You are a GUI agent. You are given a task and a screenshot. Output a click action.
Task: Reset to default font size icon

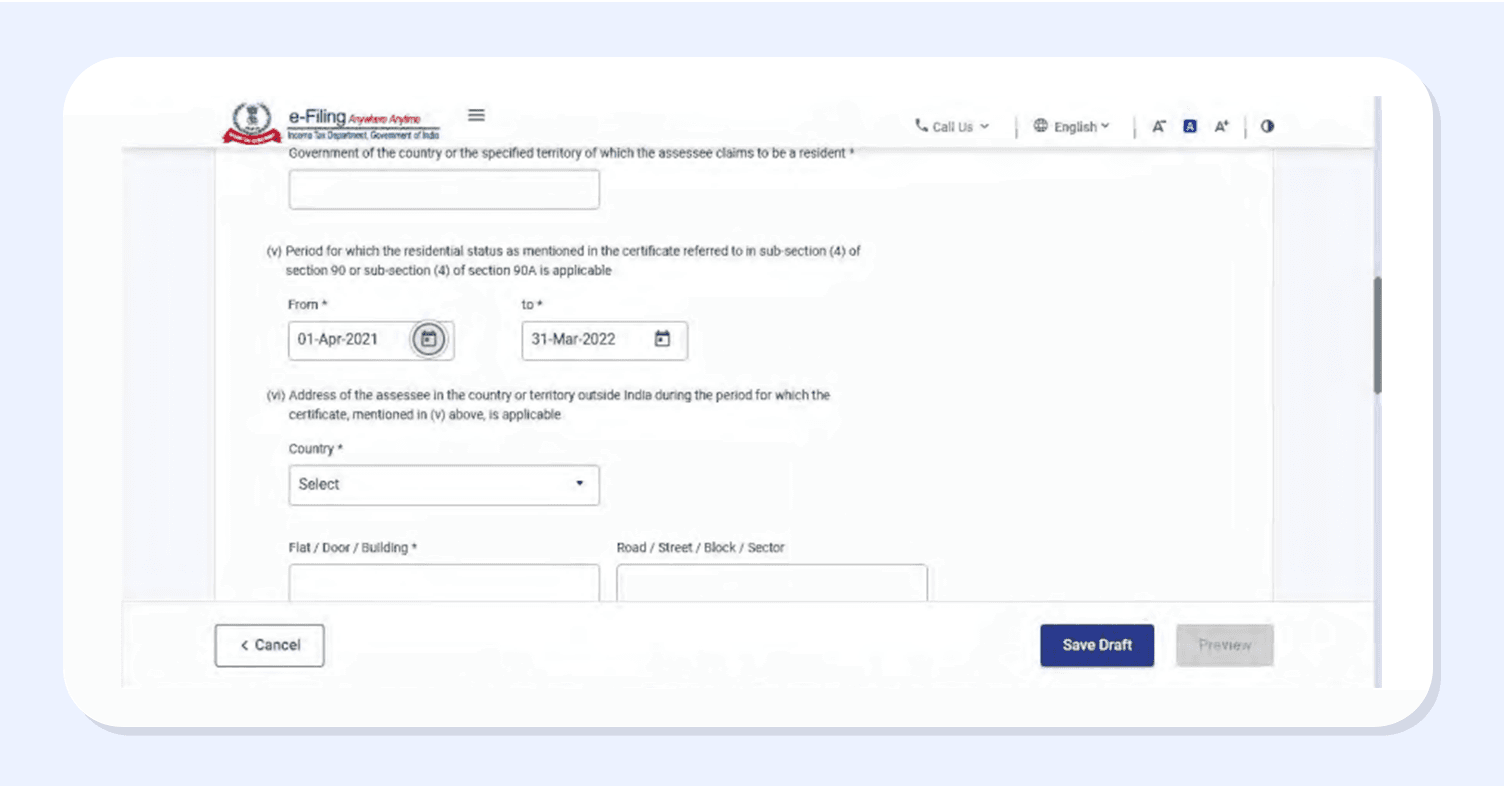pyautogui.click(x=1190, y=127)
